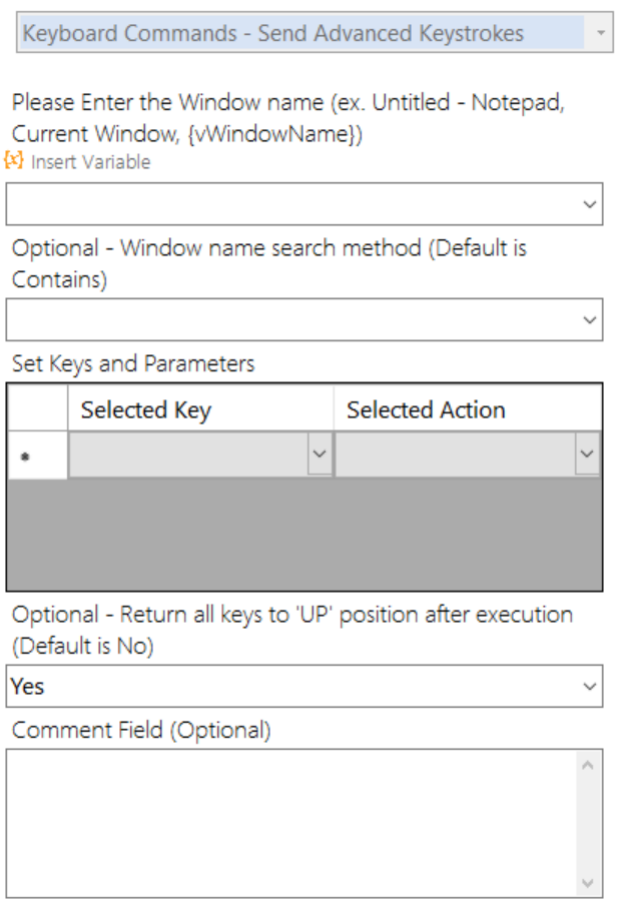Click inside the Window name search method box
Viewport: 620px width, 910px height.
coord(290,320)
